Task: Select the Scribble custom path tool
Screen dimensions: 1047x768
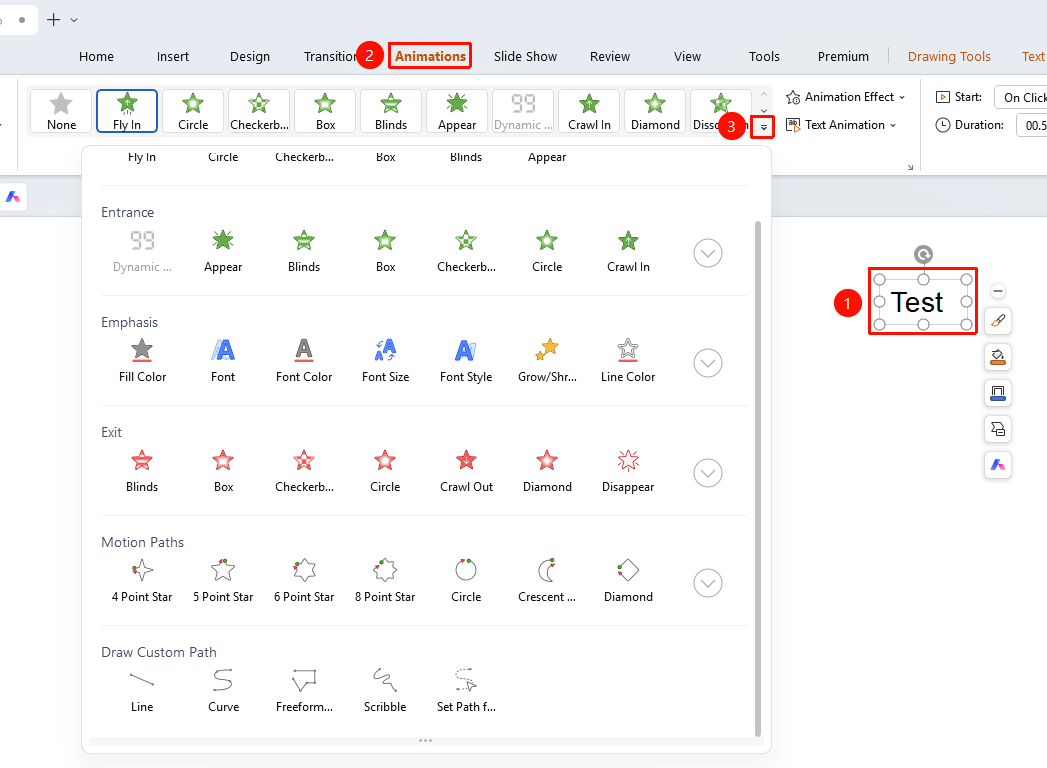Action: [385, 691]
